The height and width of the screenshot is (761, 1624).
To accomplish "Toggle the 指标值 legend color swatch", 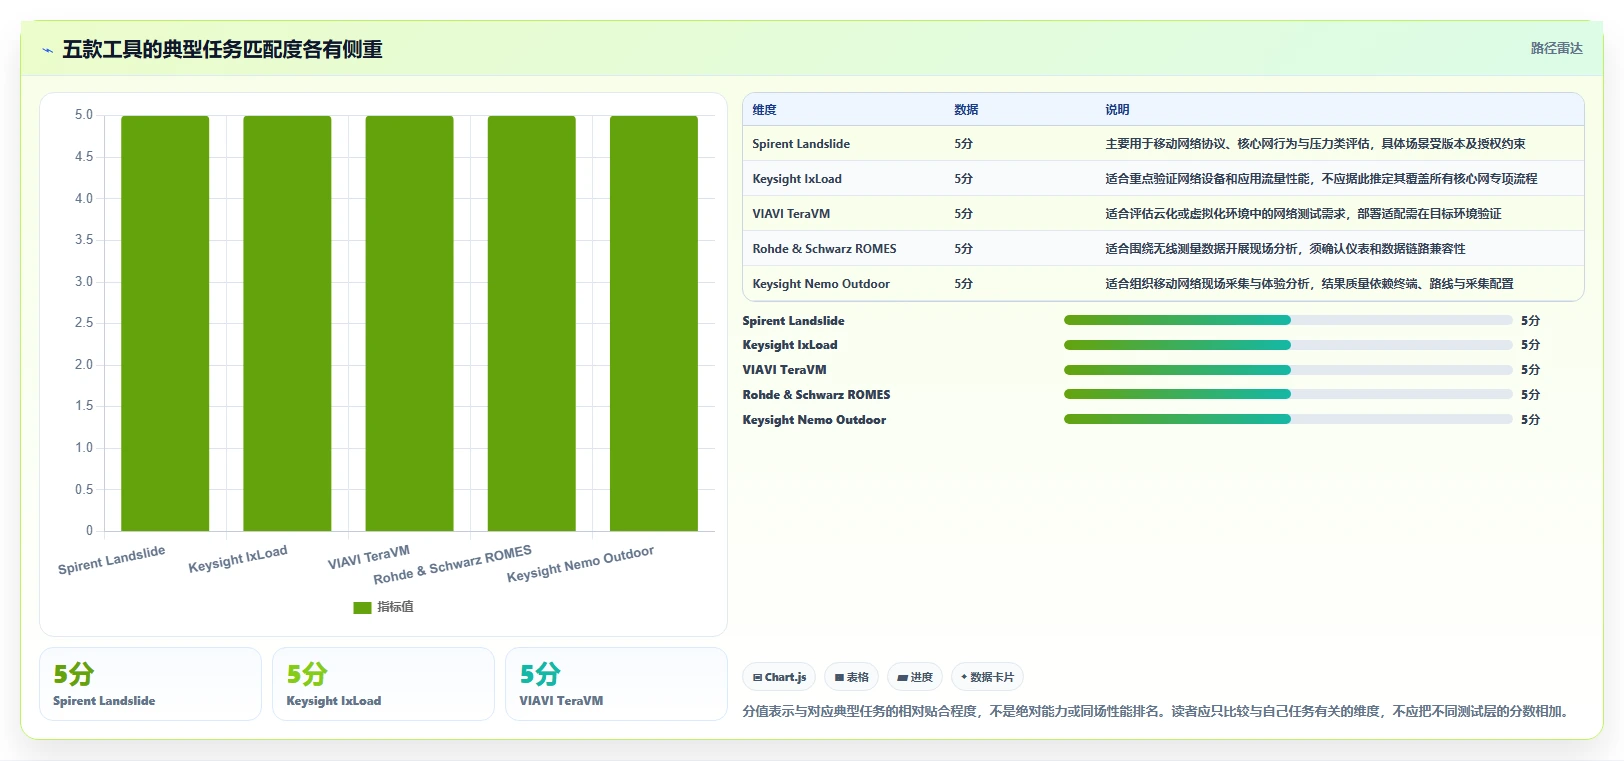I will [x=362, y=607].
